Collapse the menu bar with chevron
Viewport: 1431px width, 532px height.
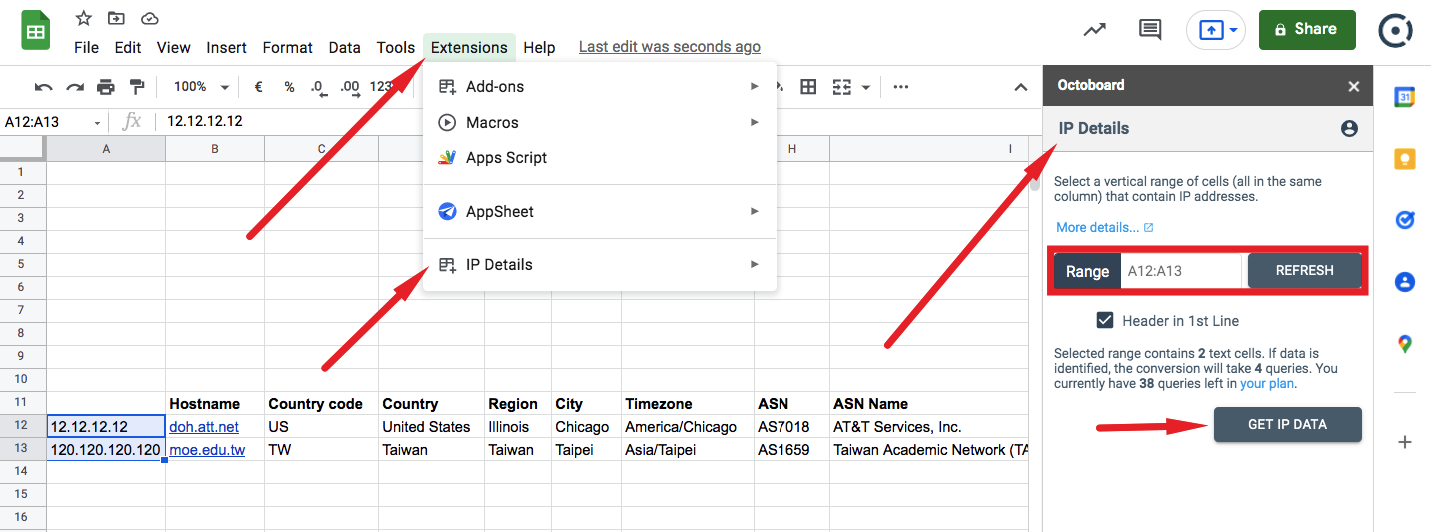coord(1021,87)
